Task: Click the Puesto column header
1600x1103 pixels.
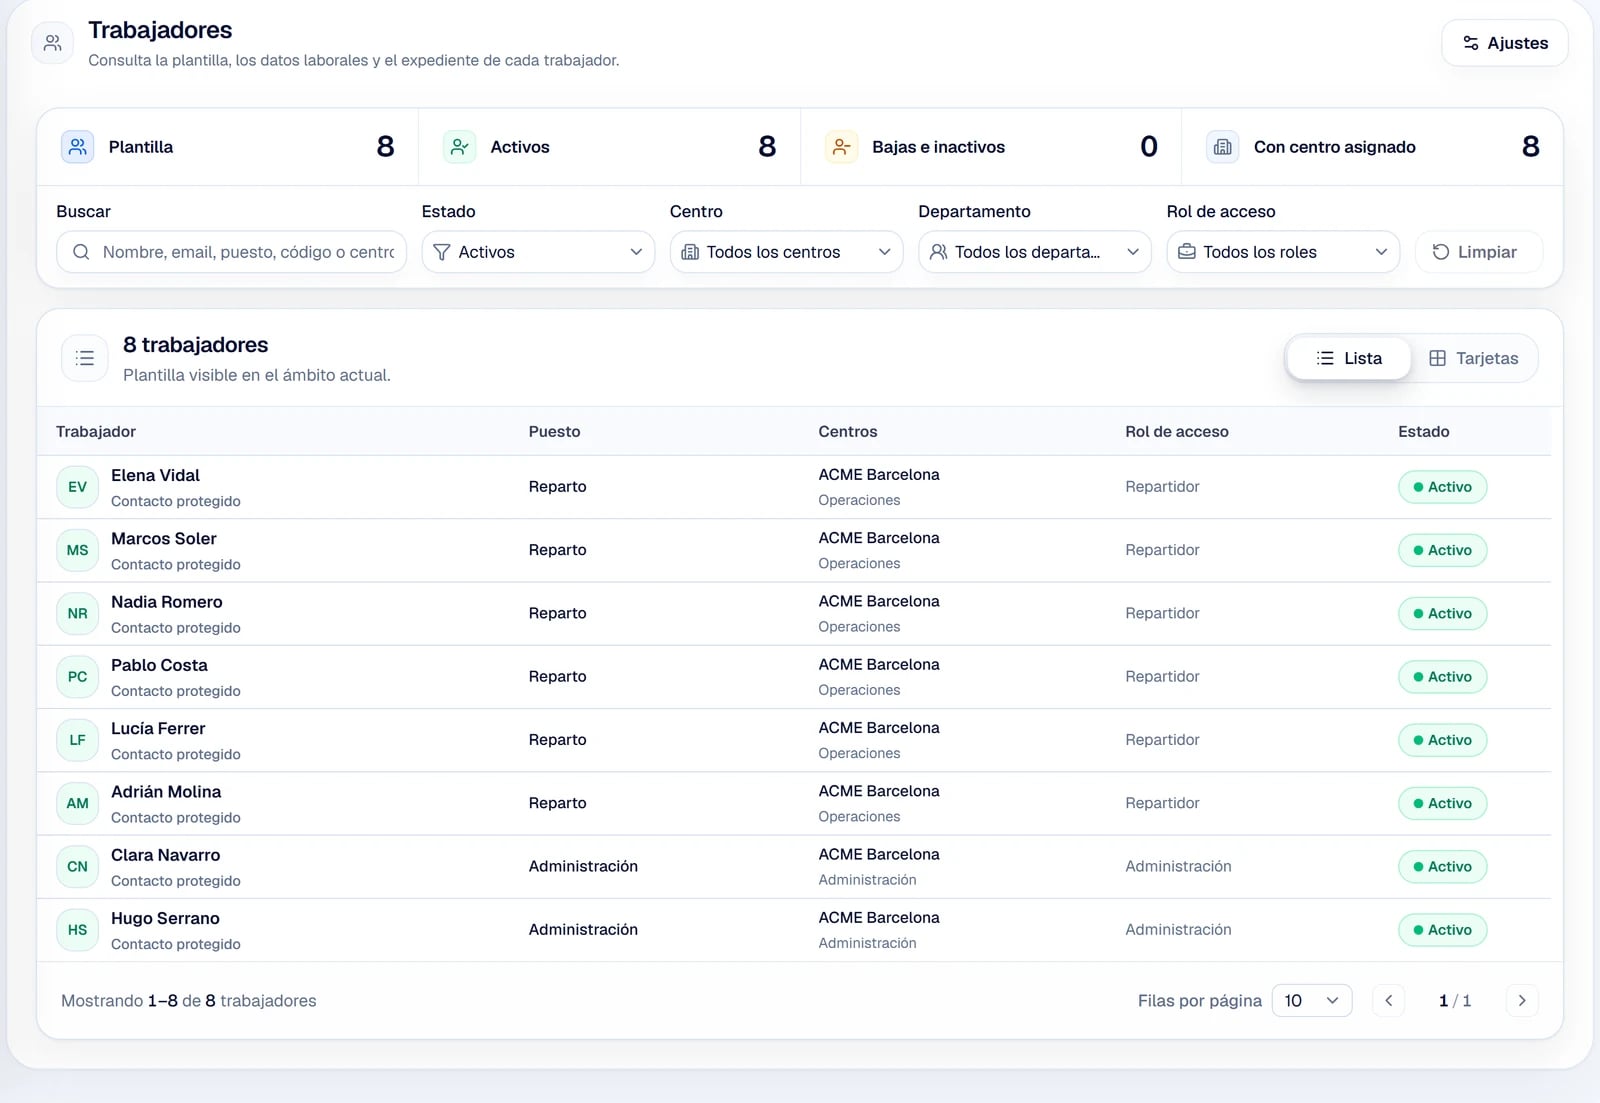Action: click(x=554, y=431)
